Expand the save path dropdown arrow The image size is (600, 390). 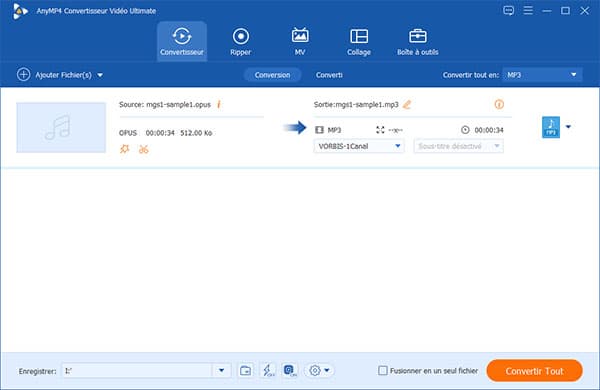(222, 370)
